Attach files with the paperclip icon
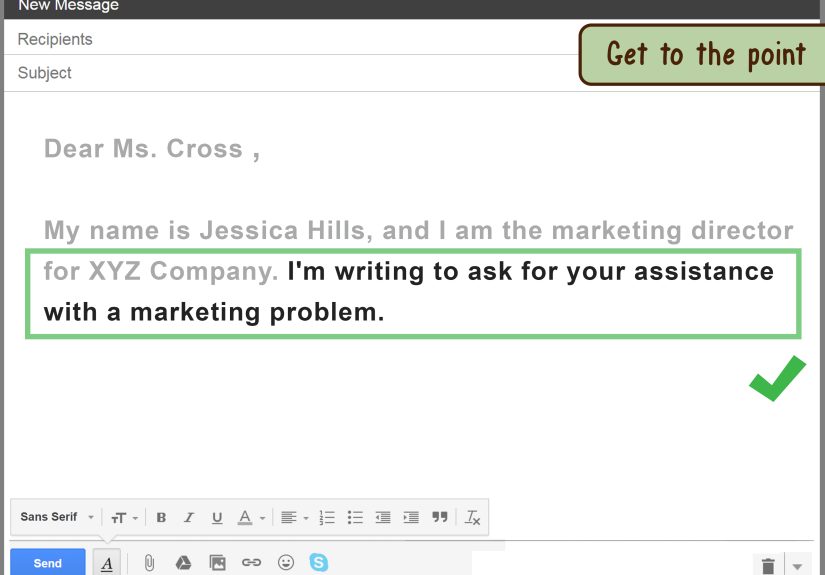 point(149,563)
